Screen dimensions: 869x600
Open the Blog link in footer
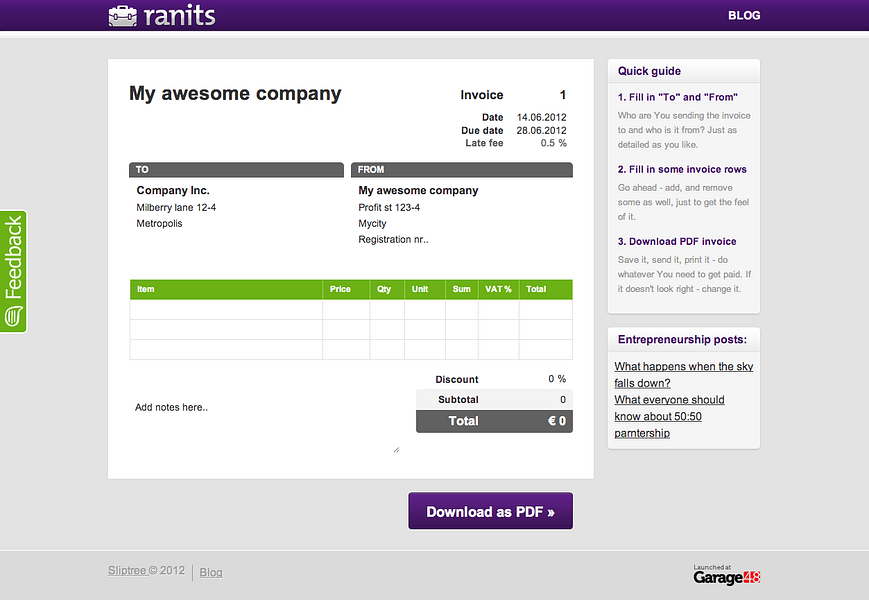[211, 572]
